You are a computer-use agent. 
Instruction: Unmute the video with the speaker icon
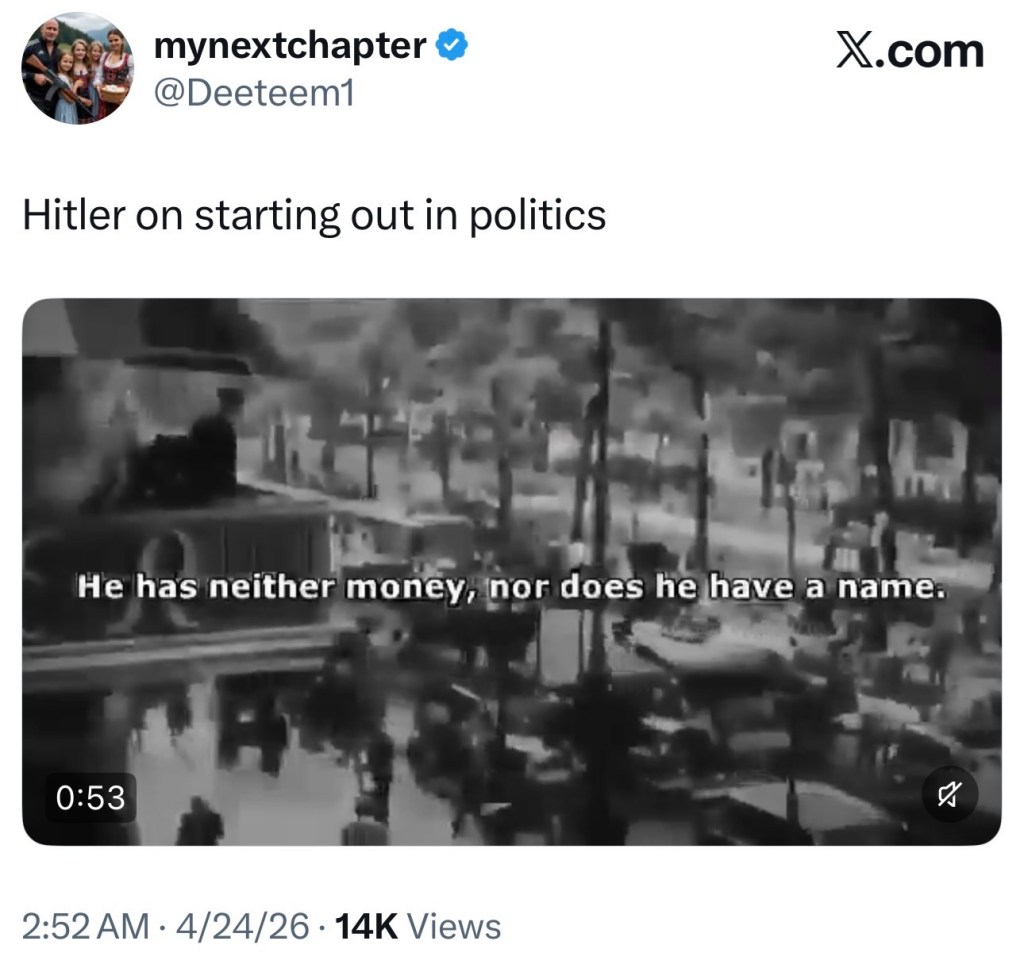948,796
